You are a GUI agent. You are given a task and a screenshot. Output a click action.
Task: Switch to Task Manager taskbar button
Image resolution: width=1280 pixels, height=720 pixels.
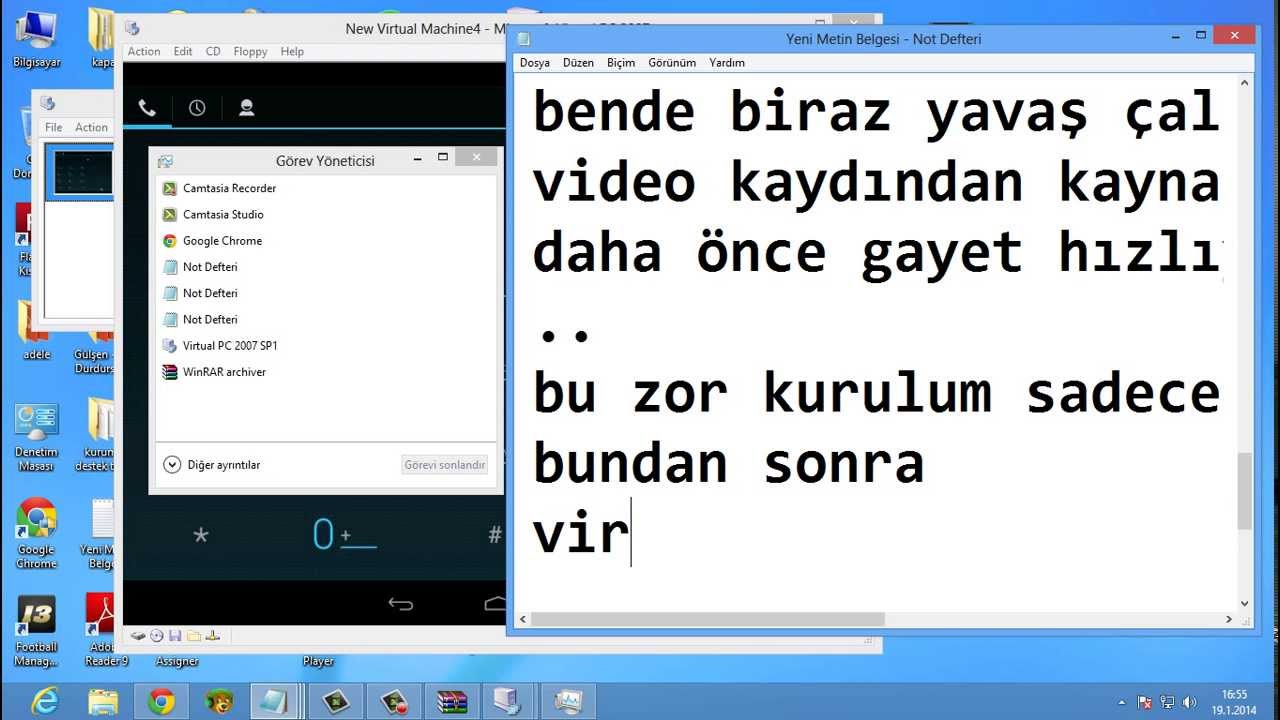[x=567, y=701]
